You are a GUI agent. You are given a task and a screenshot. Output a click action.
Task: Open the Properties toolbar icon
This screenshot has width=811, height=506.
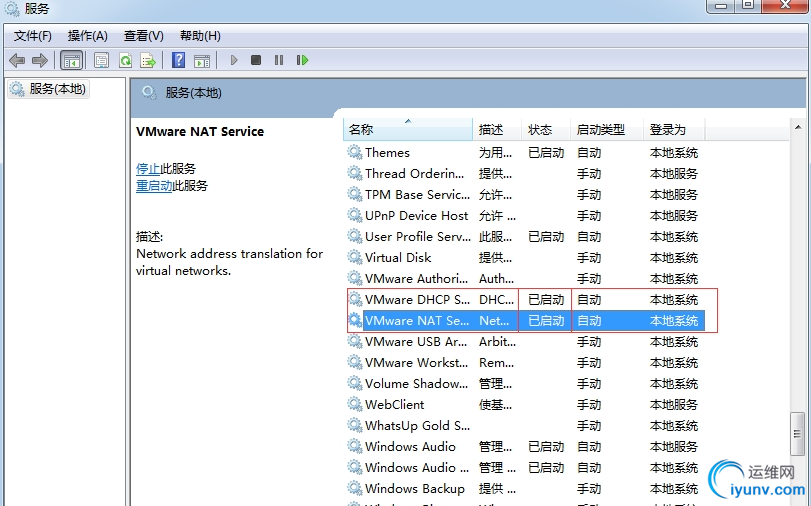tap(101, 61)
